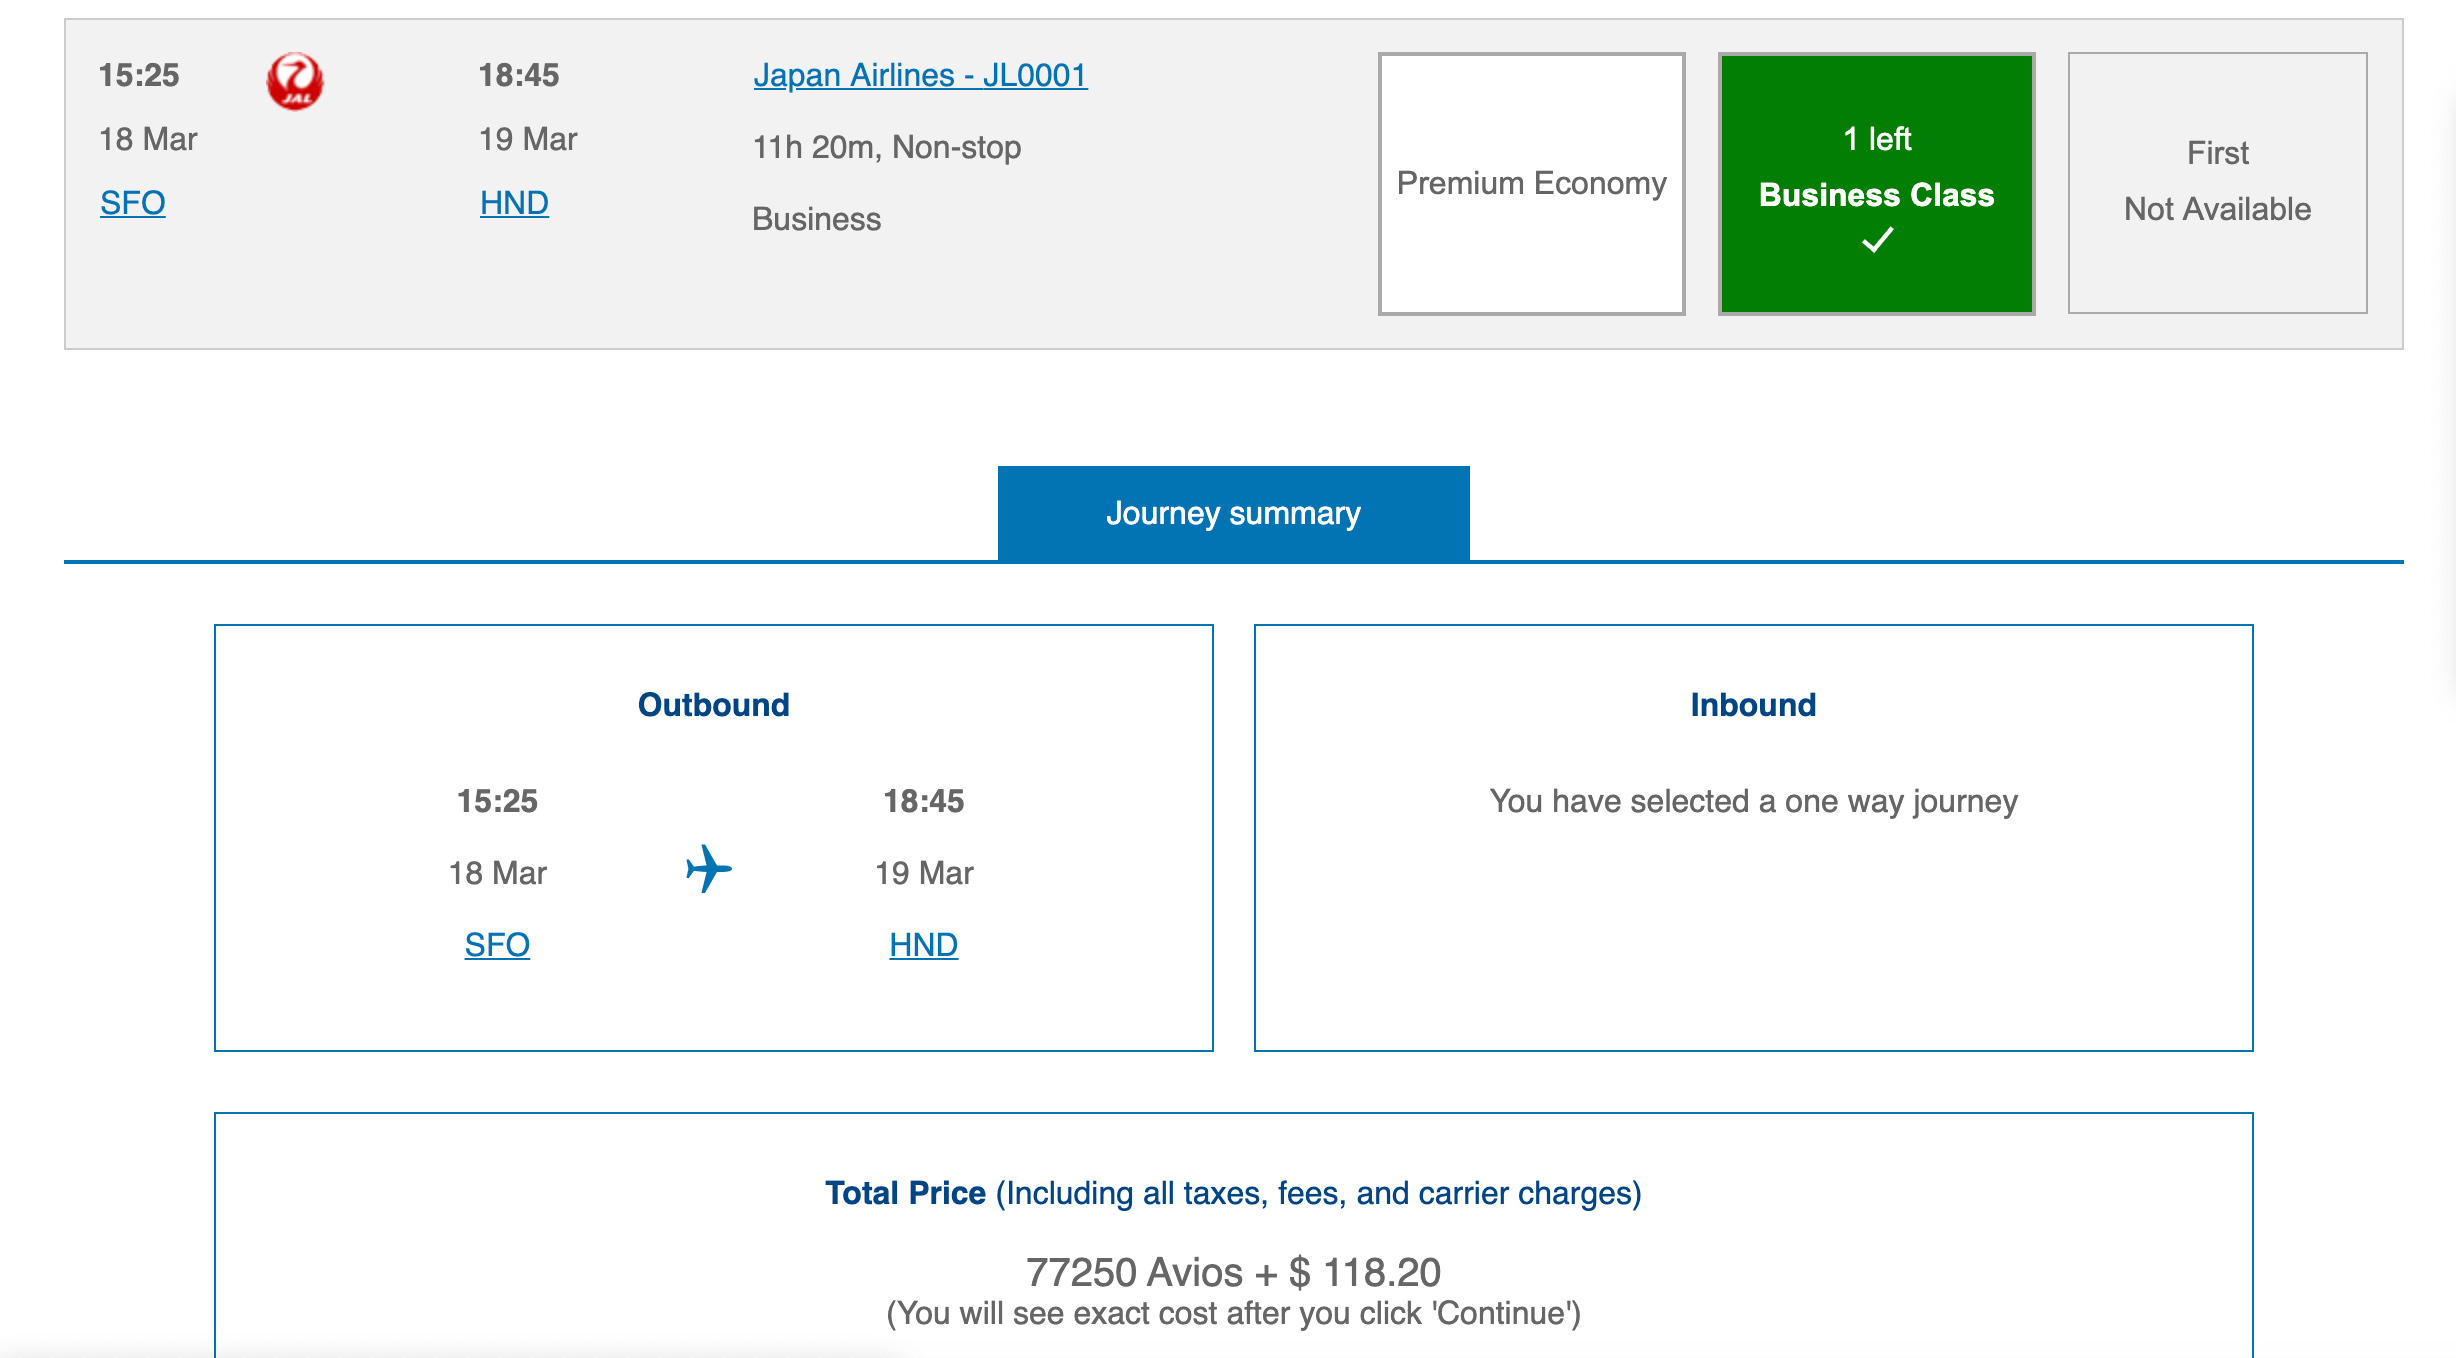Click the 15:25 departure time in flight row

139,75
